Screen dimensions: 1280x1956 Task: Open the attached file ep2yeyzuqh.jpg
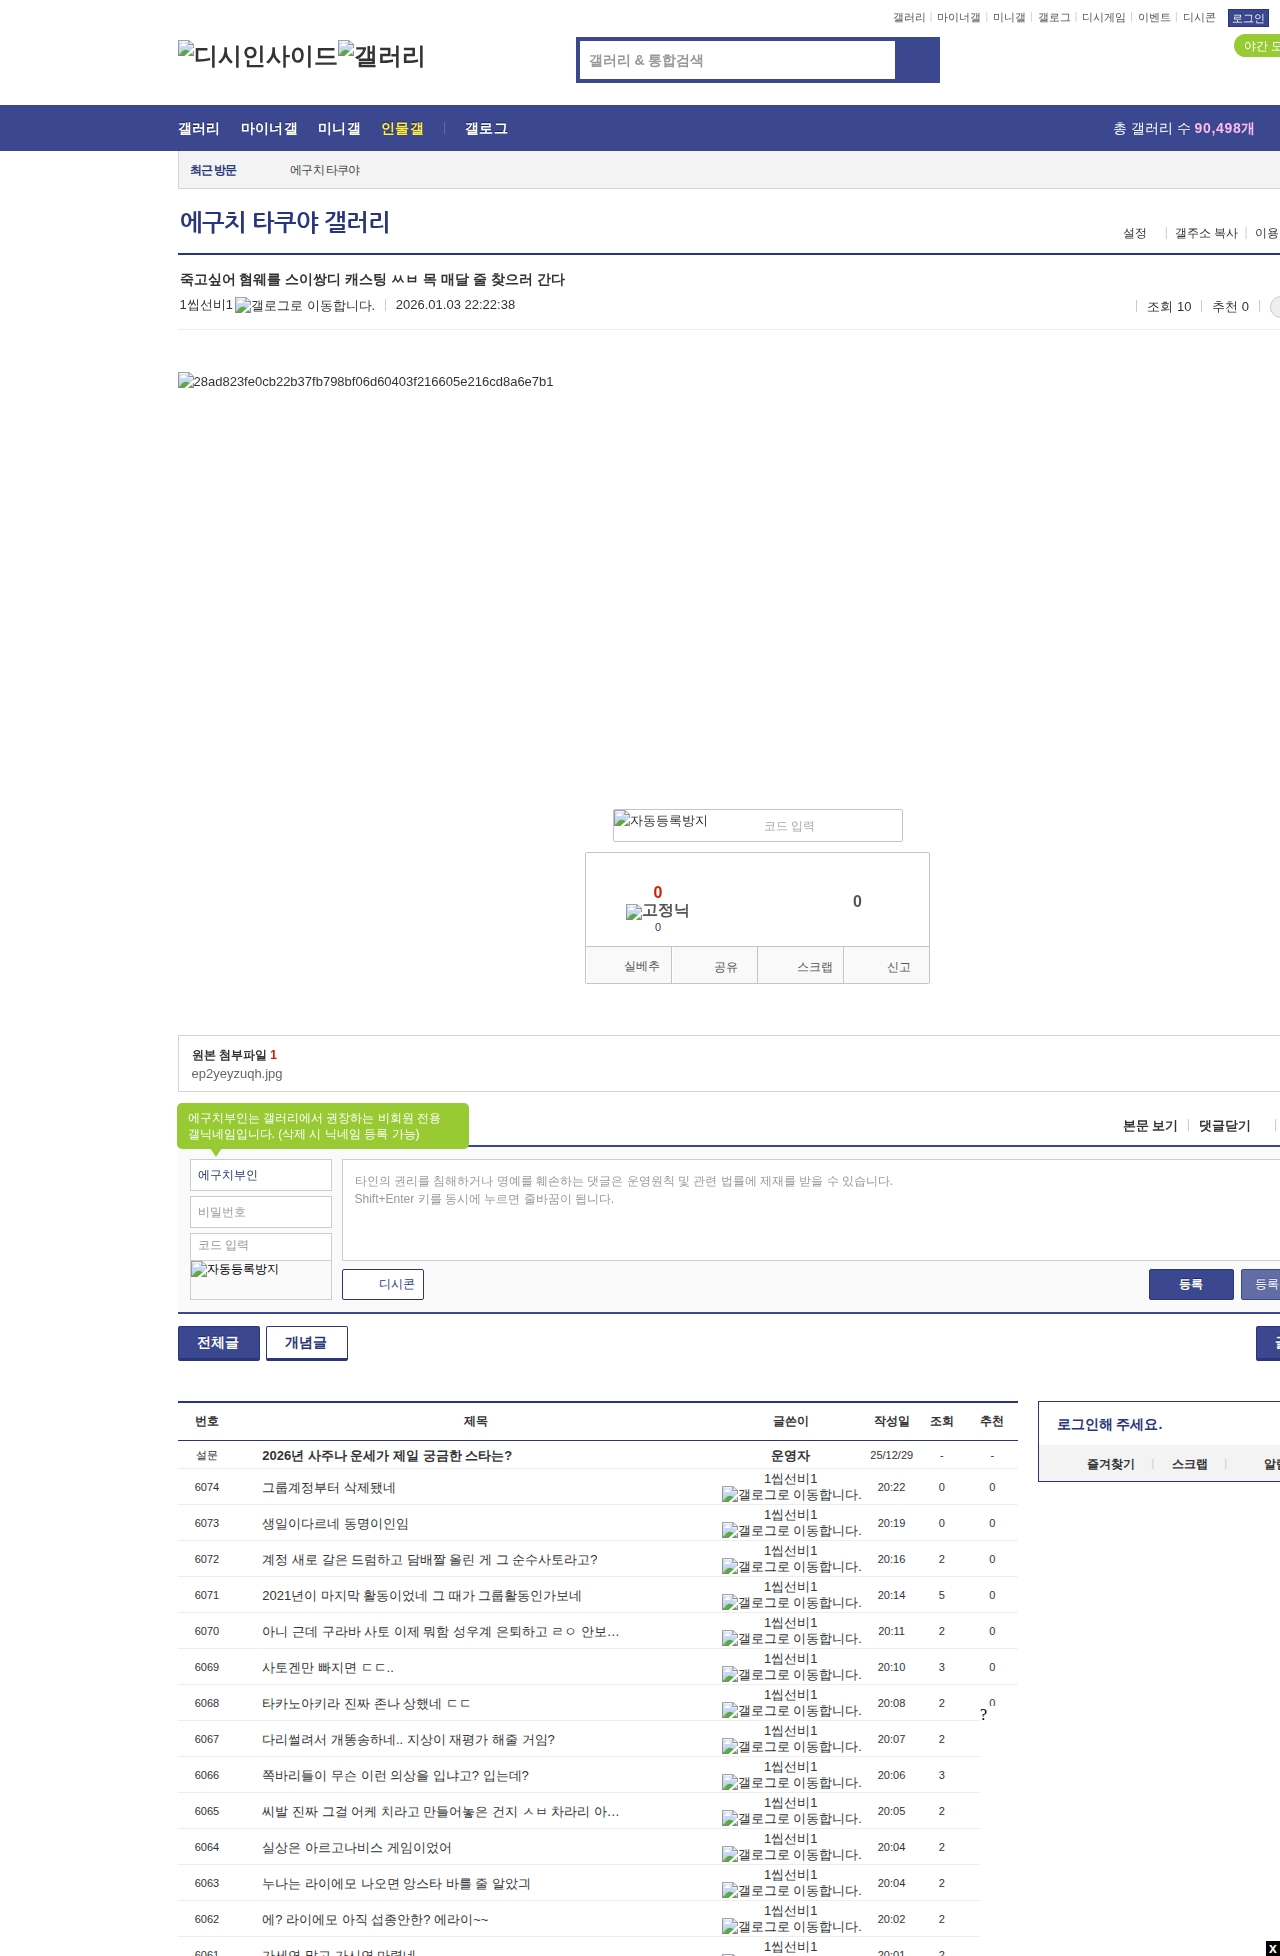pos(237,1074)
